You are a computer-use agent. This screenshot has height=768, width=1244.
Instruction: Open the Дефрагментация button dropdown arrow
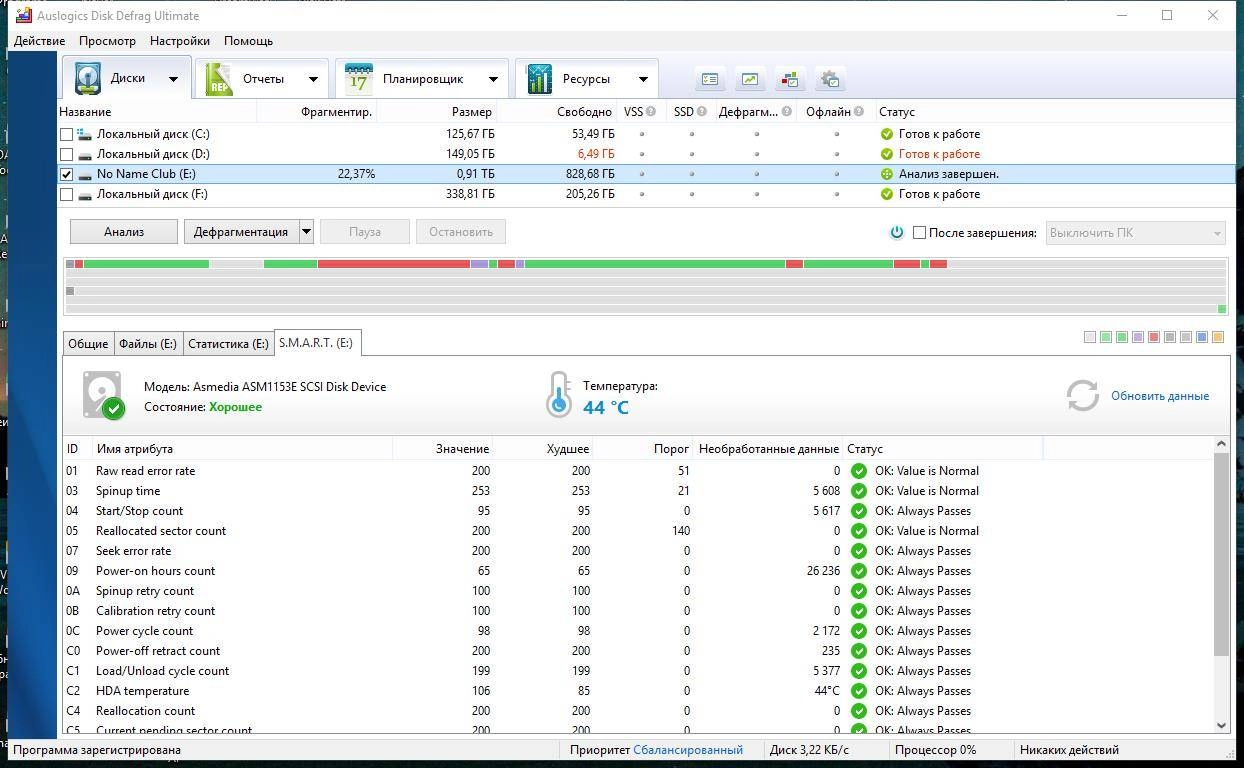click(306, 232)
